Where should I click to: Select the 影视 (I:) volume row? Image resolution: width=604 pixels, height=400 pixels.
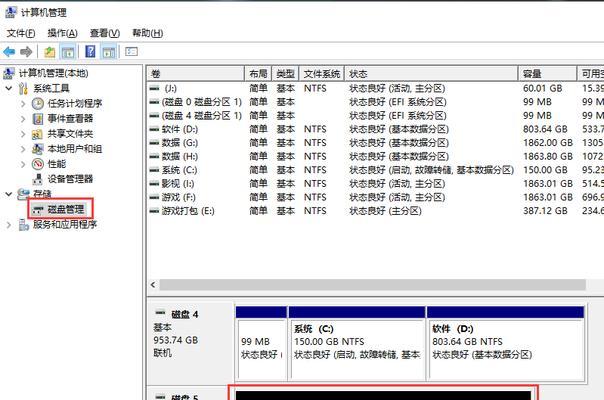pyautogui.click(x=376, y=184)
